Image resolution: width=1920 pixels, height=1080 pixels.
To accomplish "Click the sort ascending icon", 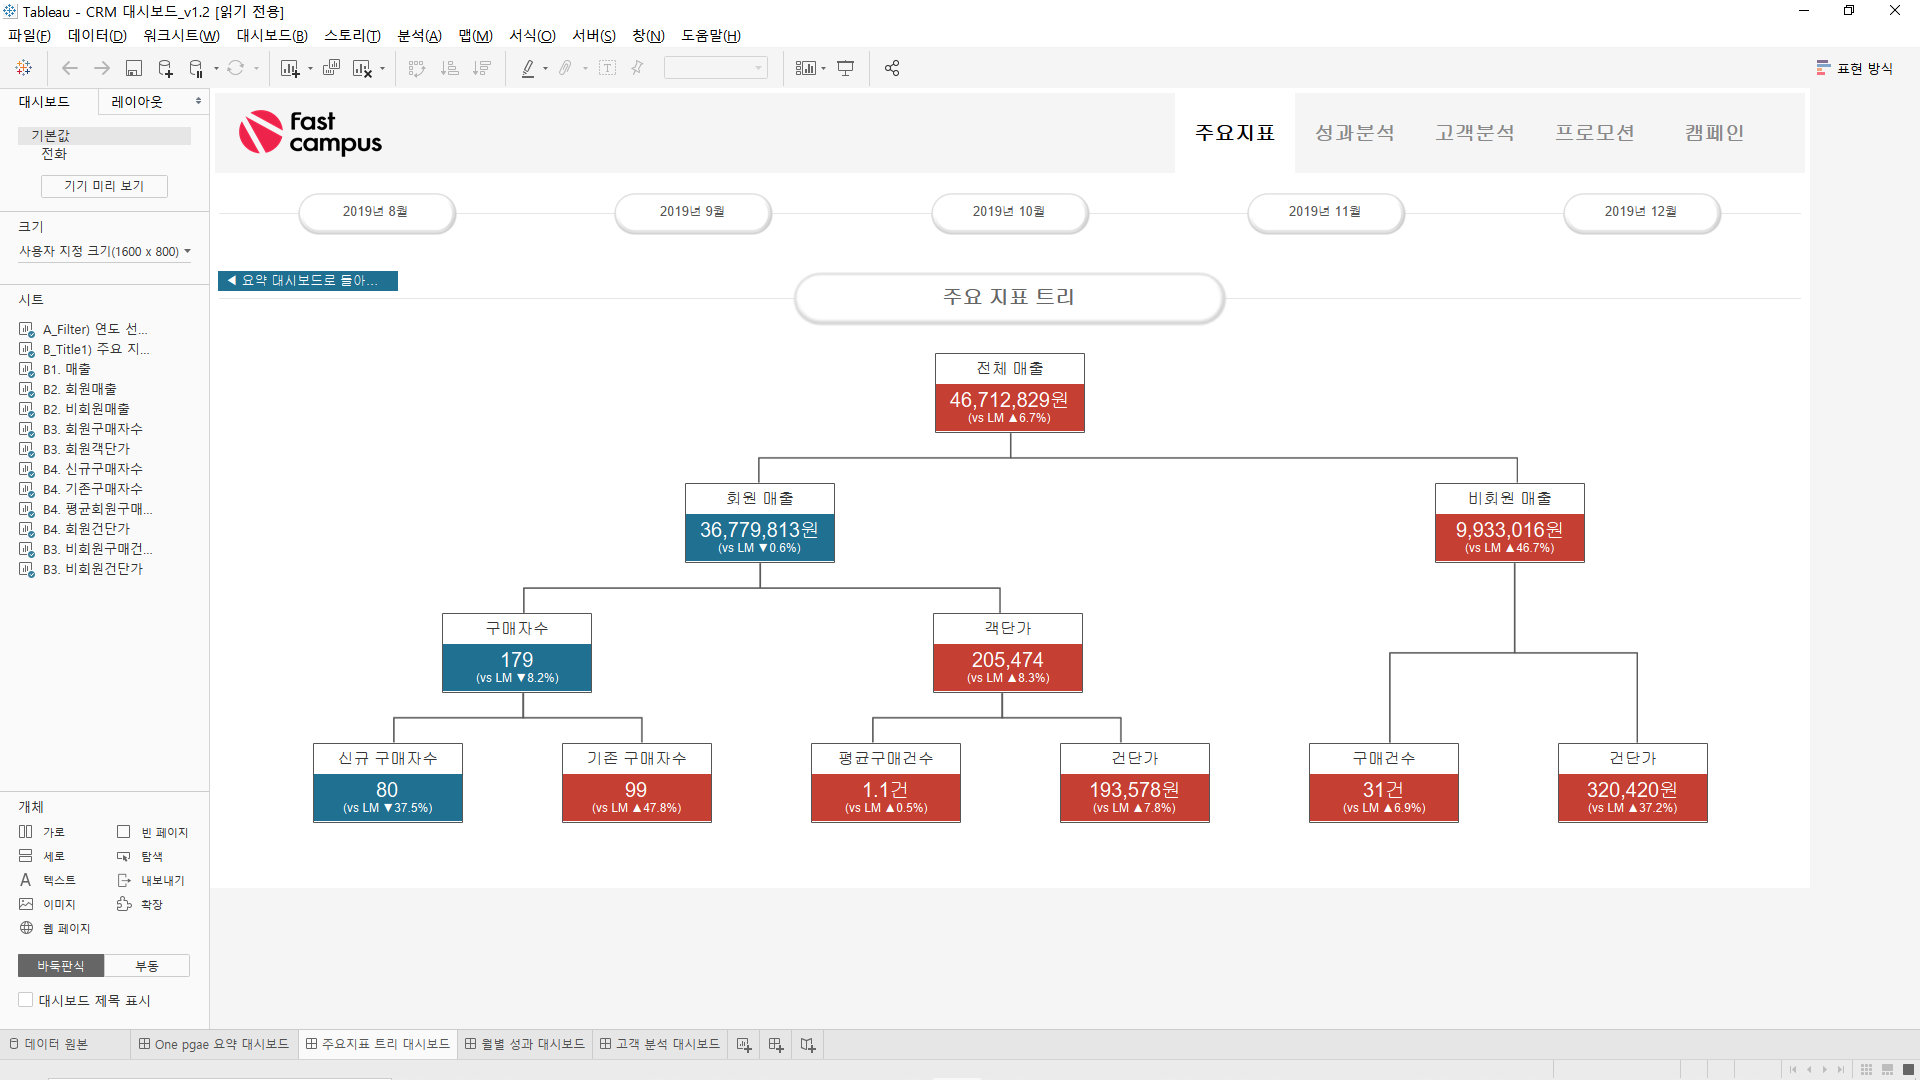I will coord(450,68).
